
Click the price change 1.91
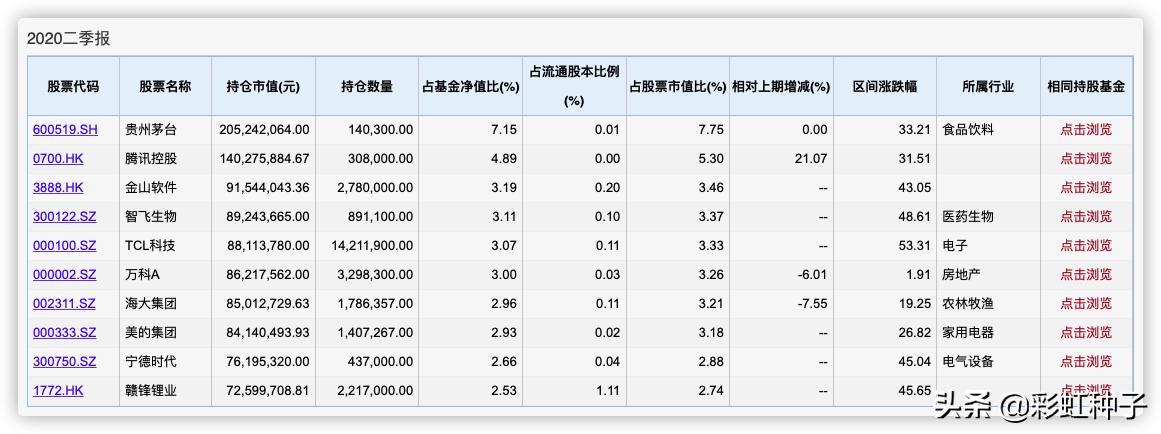point(919,274)
